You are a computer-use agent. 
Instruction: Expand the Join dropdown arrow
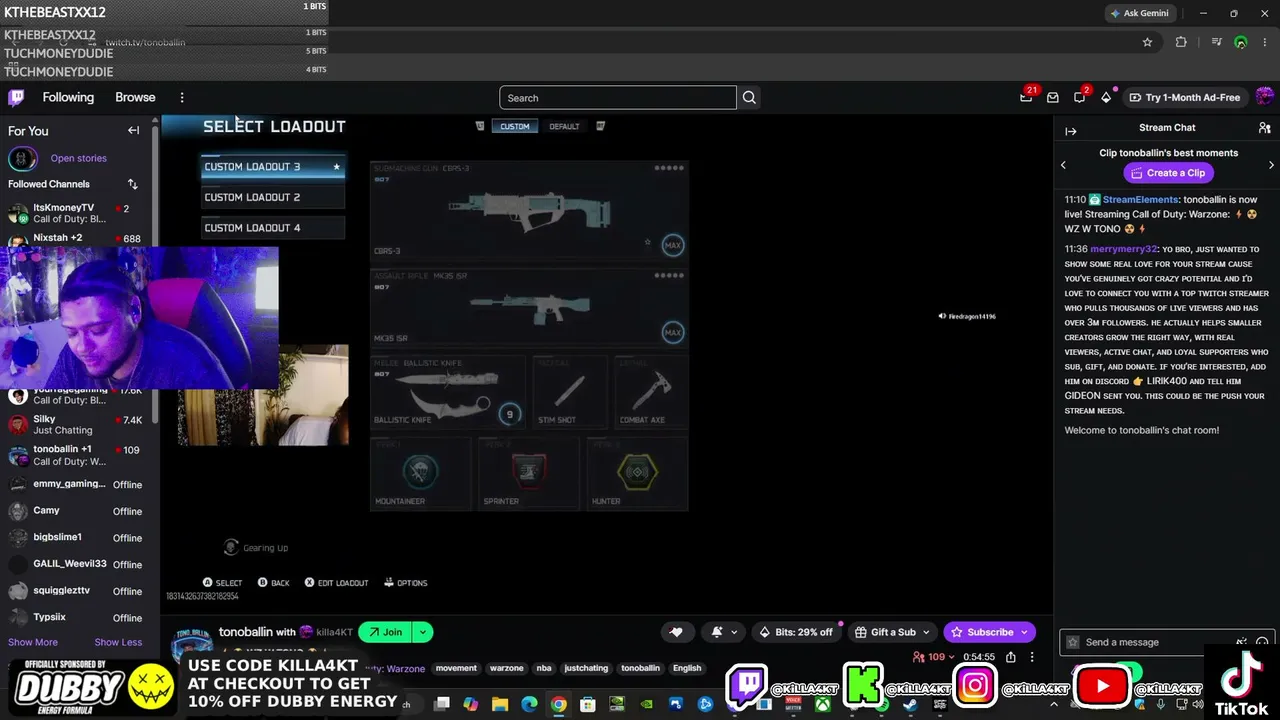click(x=423, y=632)
